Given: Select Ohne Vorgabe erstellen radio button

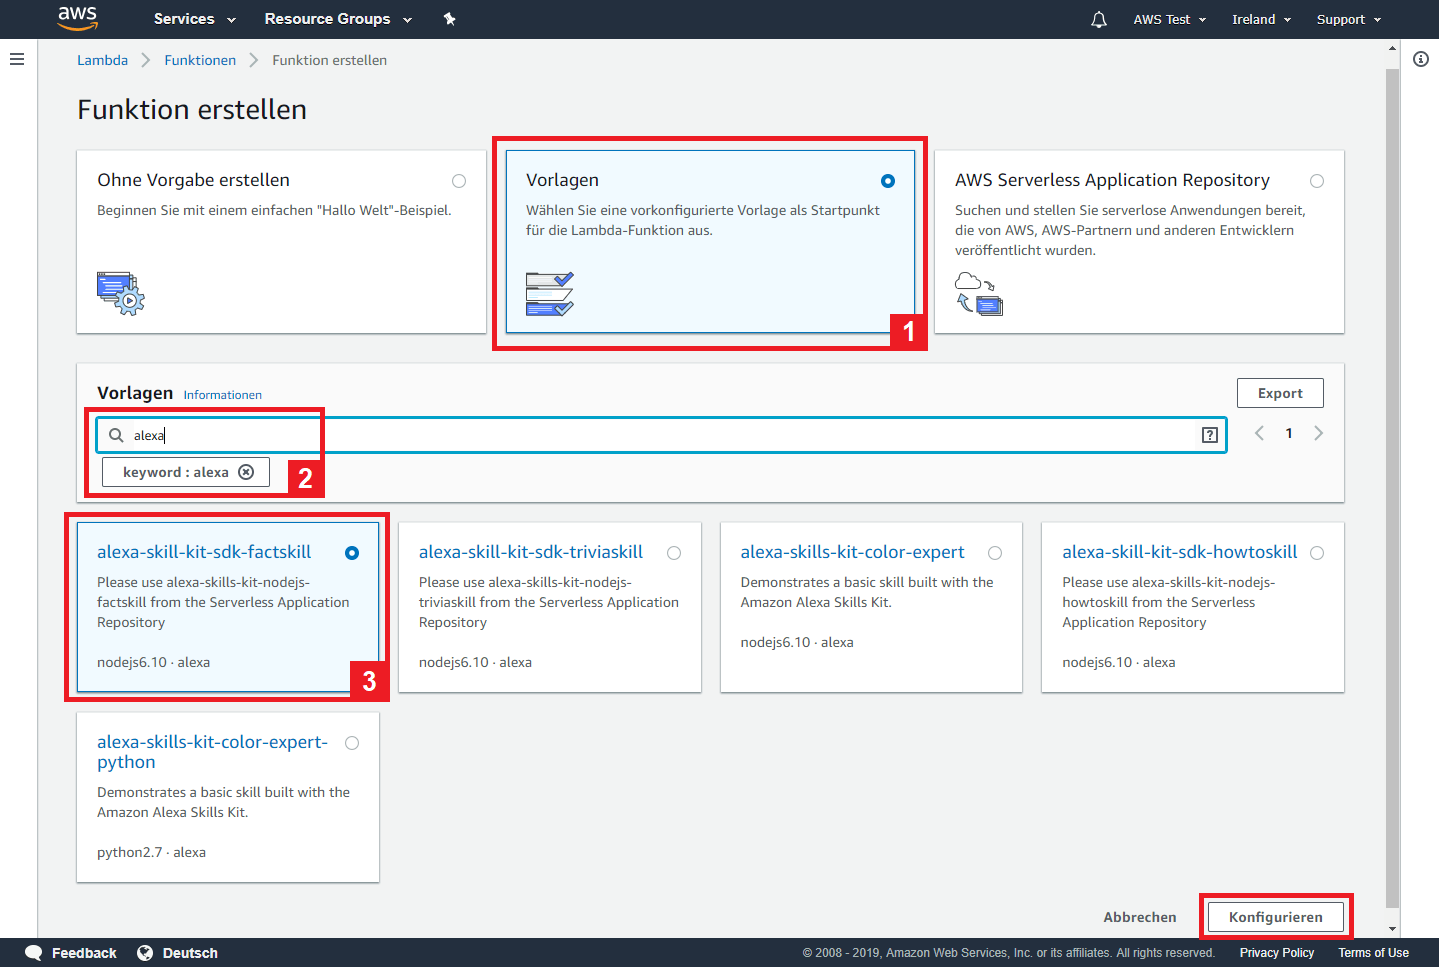Looking at the screenshot, I should tap(459, 181).
